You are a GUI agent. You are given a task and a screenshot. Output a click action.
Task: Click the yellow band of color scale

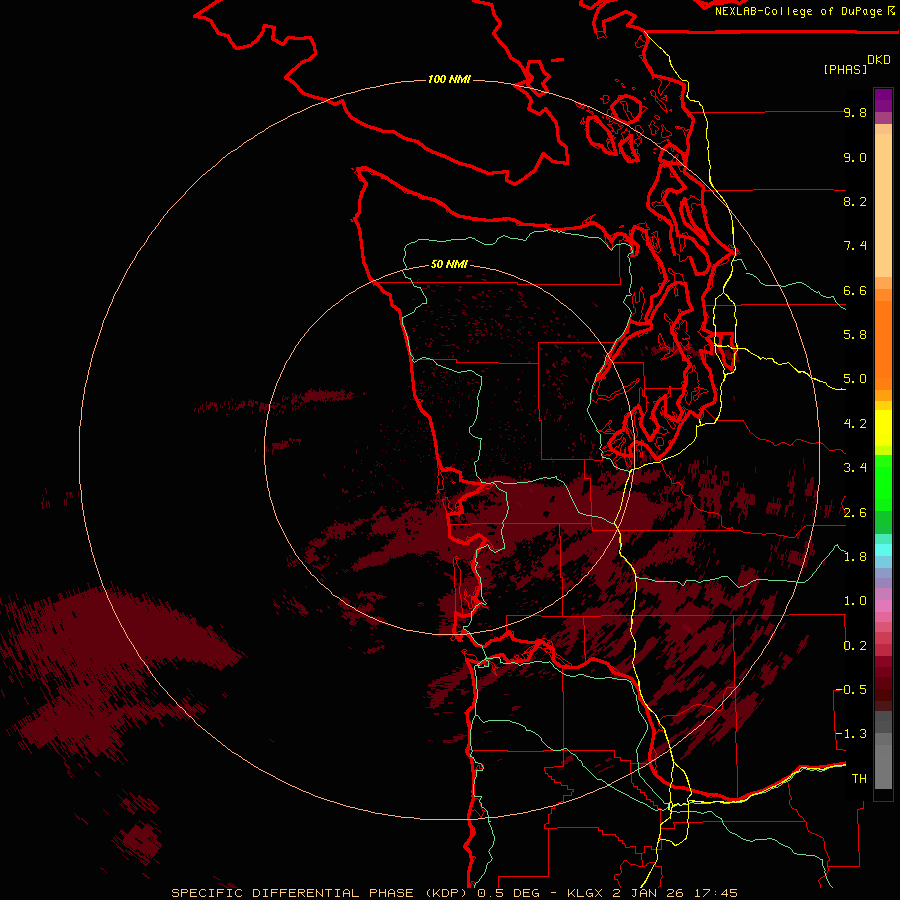point(883,428)
